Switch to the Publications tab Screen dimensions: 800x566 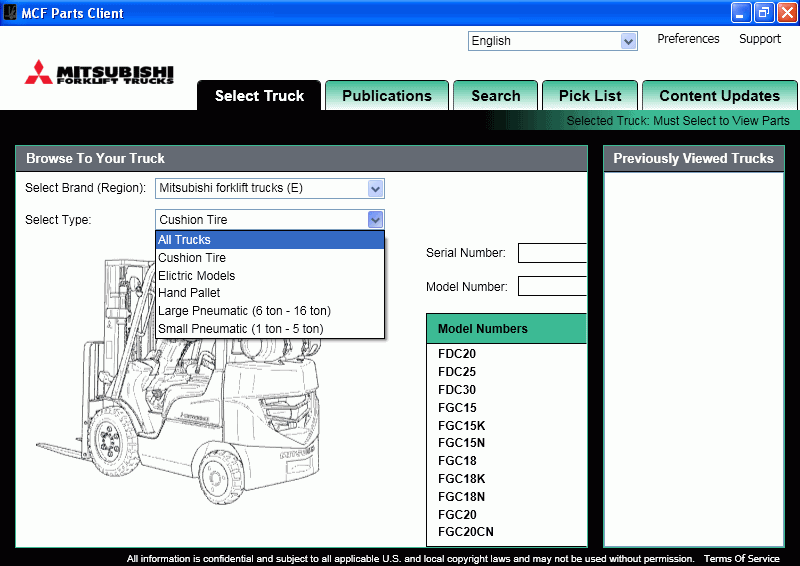click(387, 95)
